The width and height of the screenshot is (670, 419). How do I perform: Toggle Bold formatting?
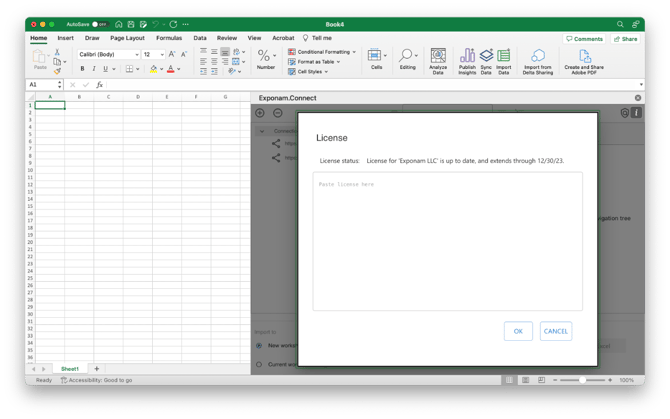[x=82, y=69]
